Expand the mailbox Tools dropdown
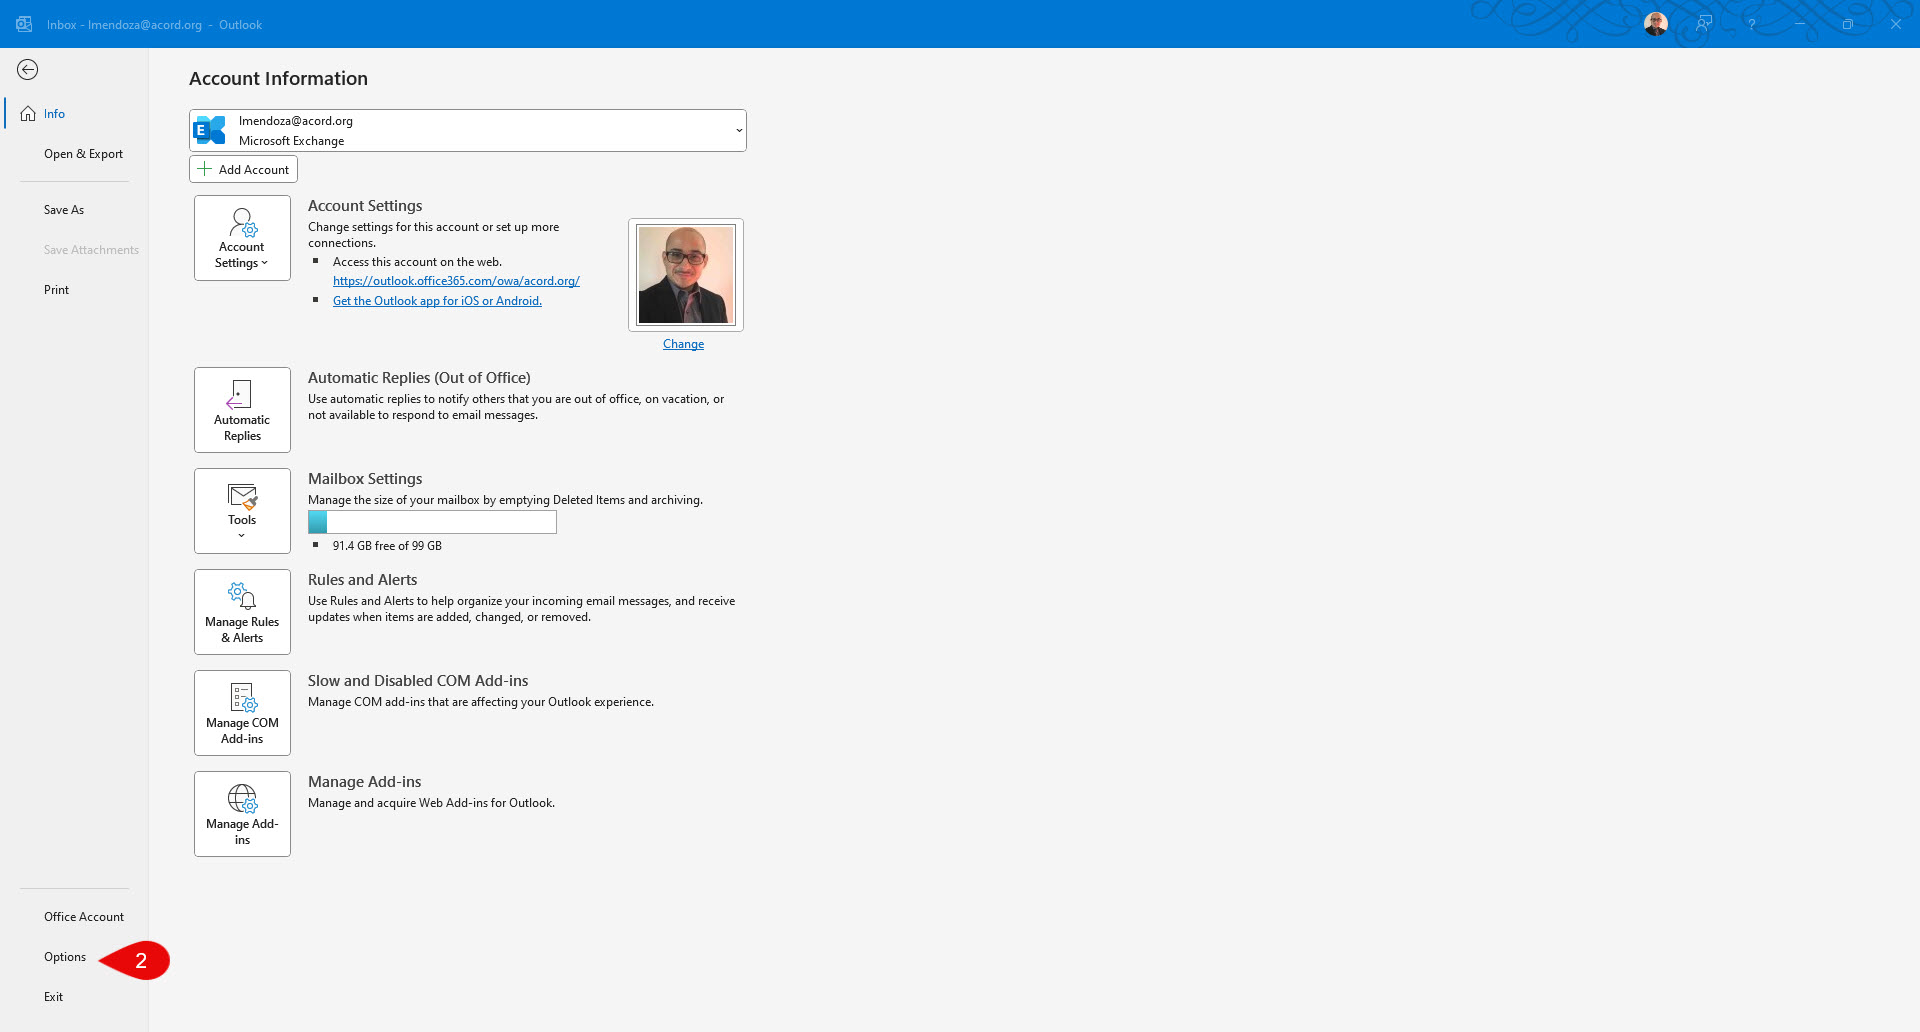 242,511
